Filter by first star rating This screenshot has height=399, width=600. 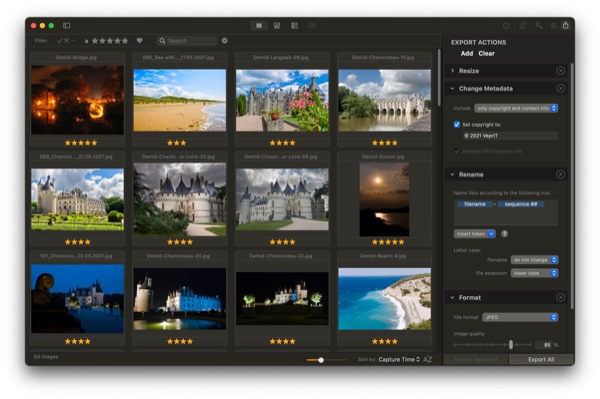(x=95, y=41)
